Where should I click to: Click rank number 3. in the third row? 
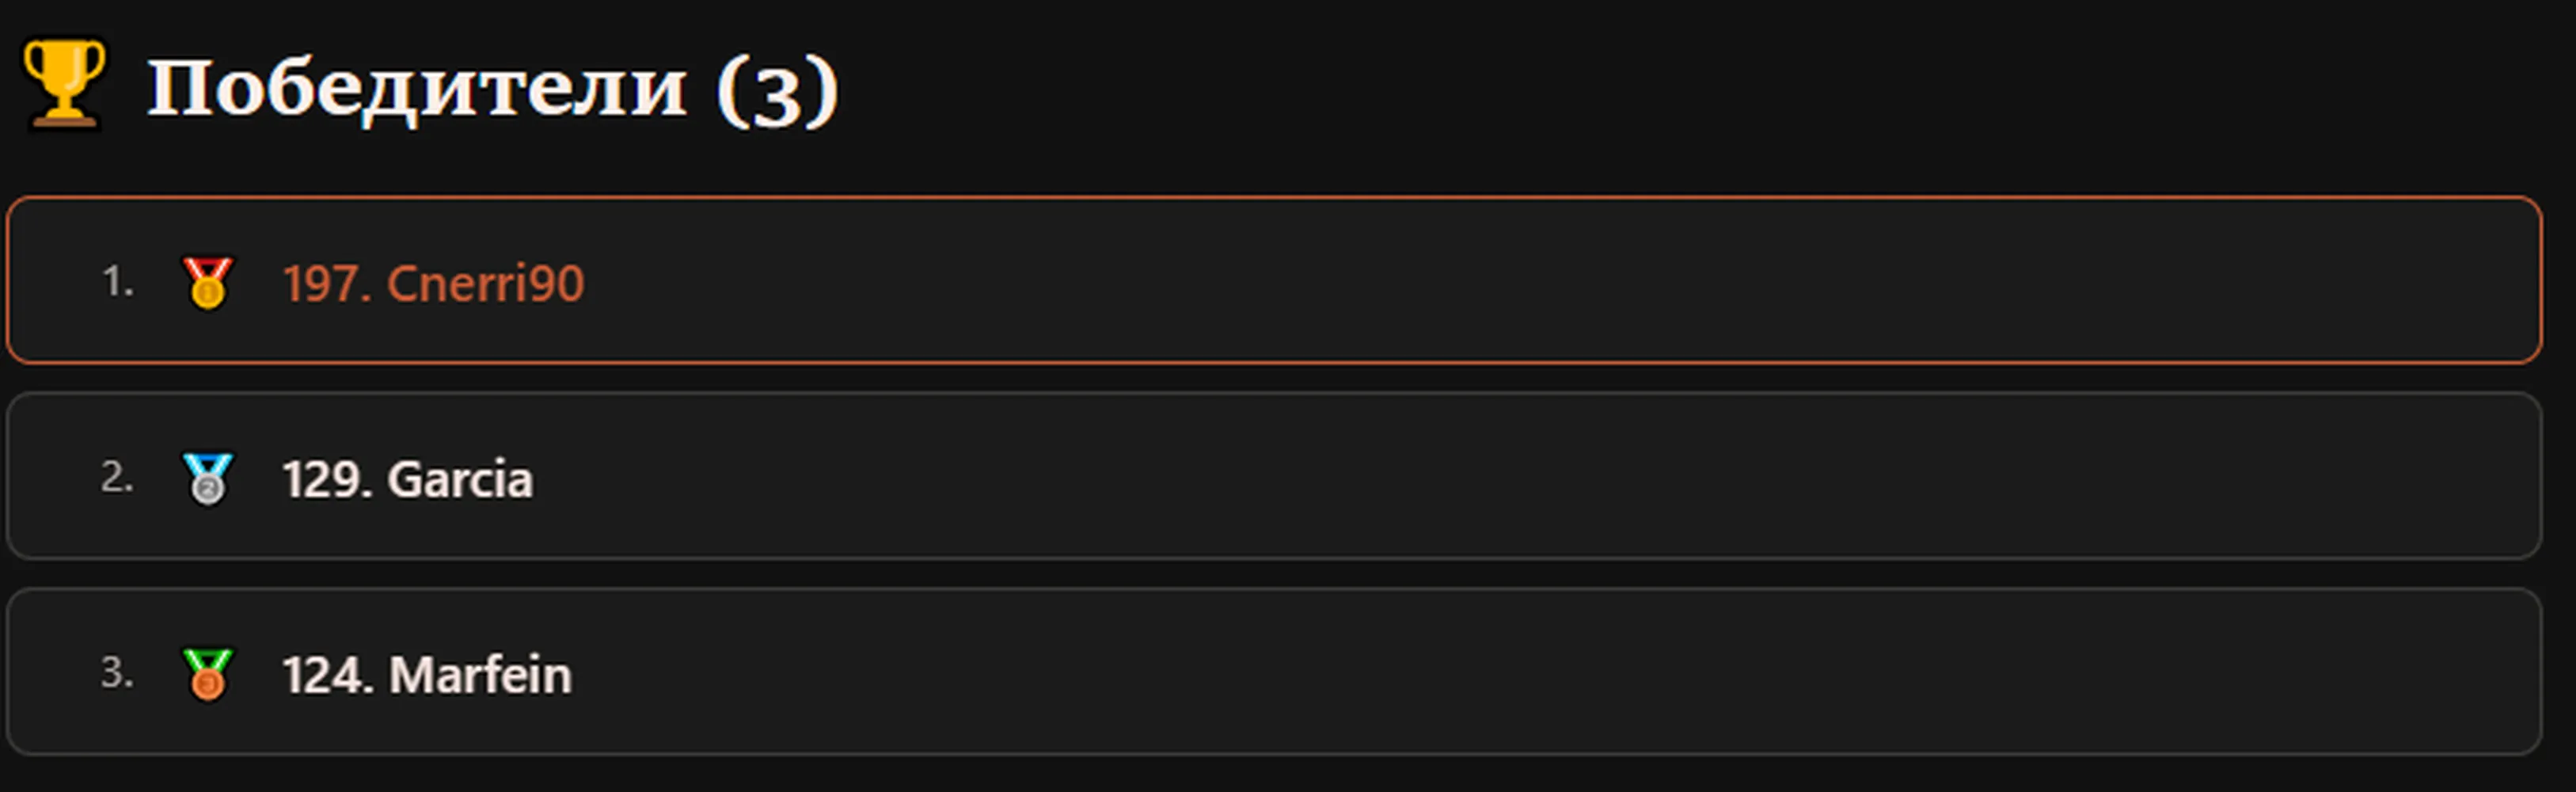(117, 672)
